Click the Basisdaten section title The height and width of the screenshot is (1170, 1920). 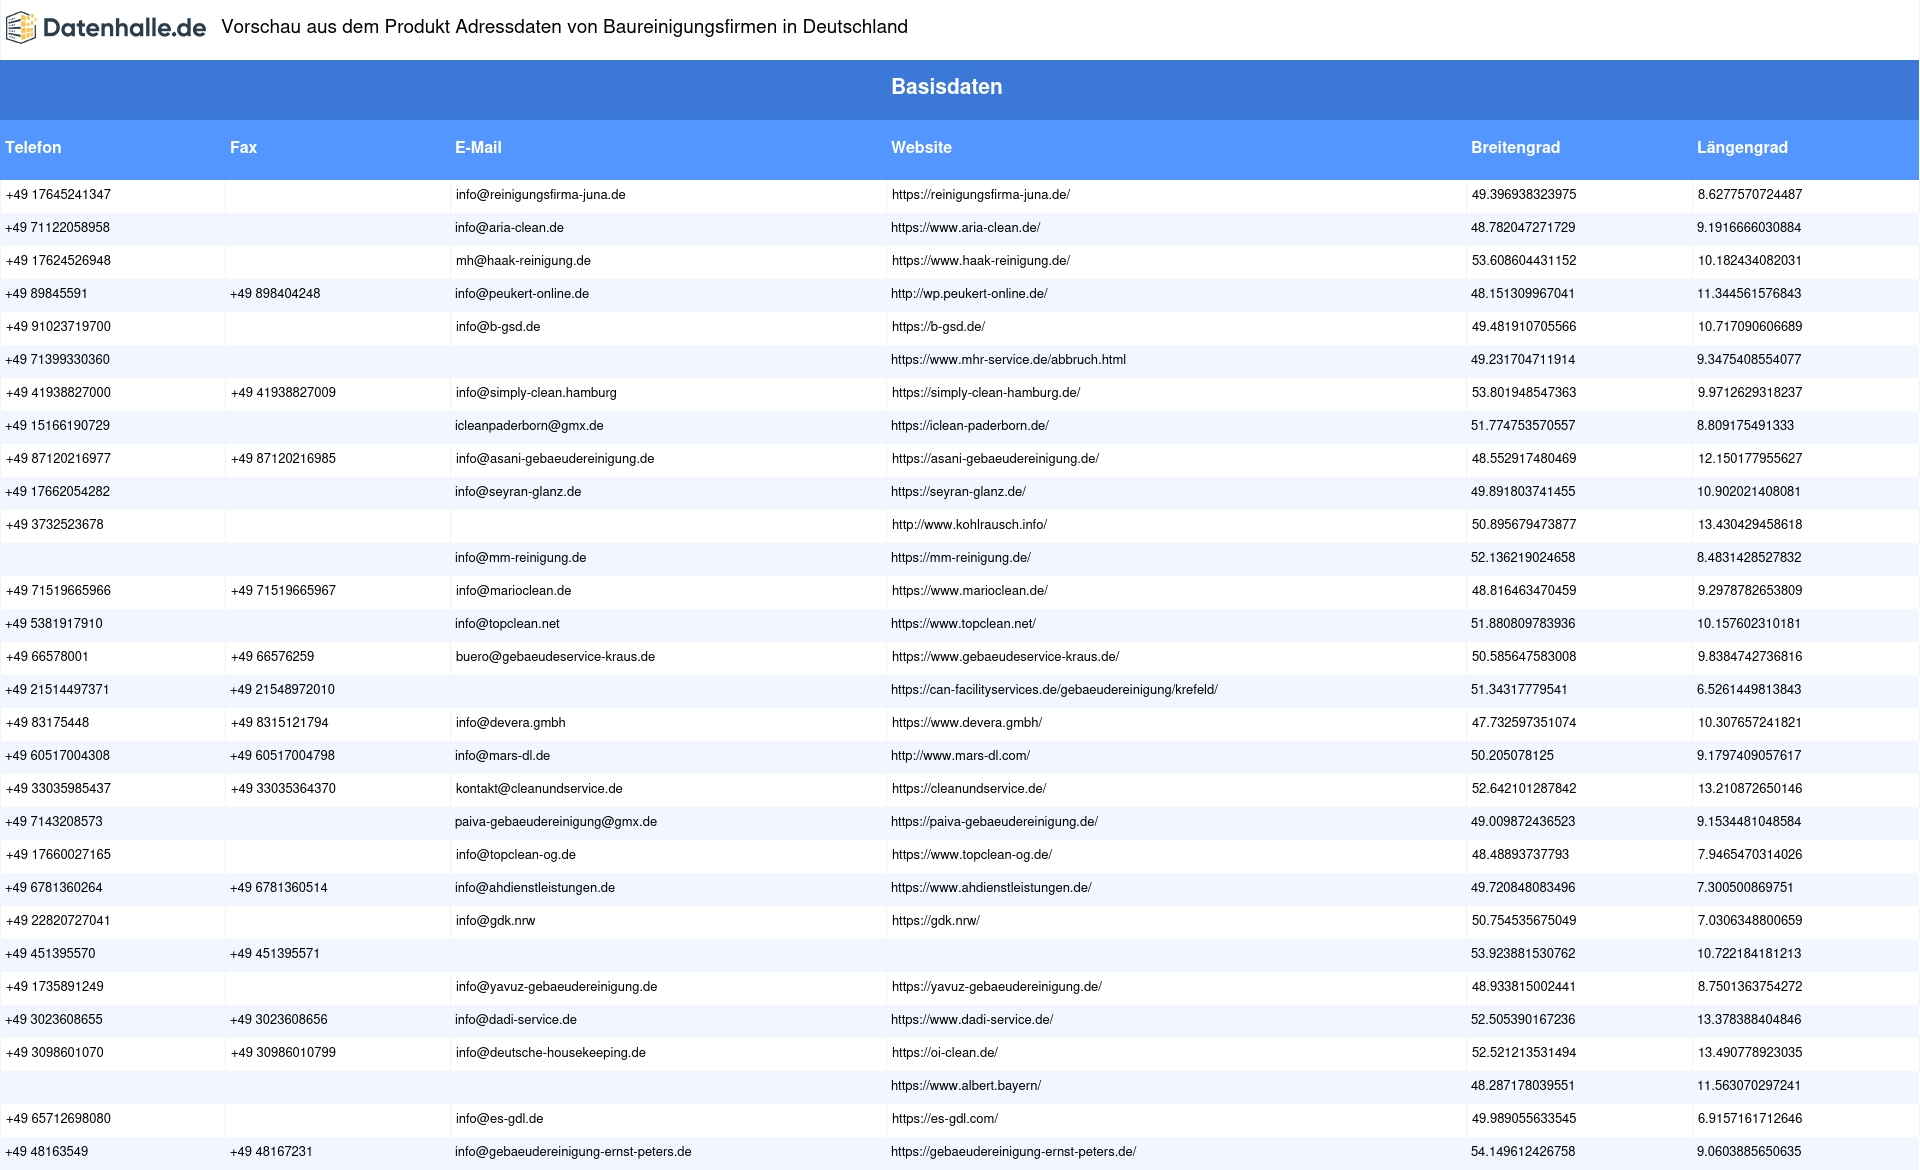[x=946, y=87]
